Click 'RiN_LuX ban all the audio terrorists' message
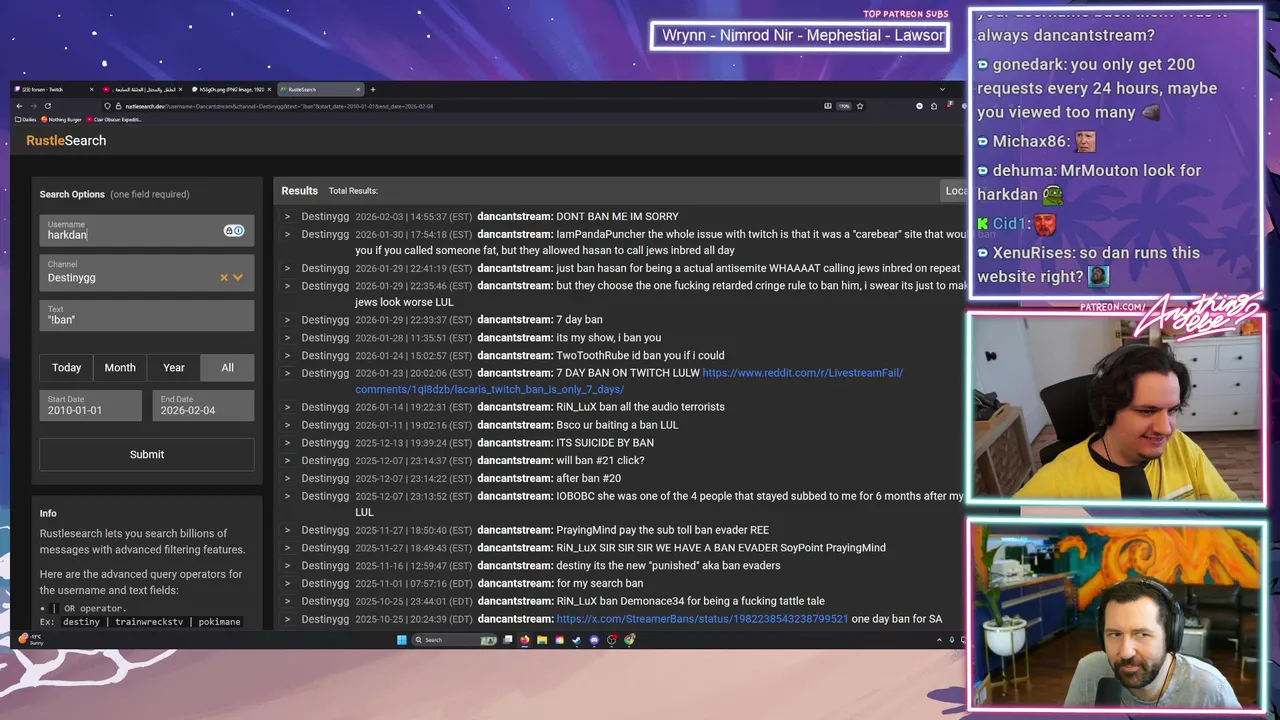This screenshot has width=1280, height=720. (640, 407)
